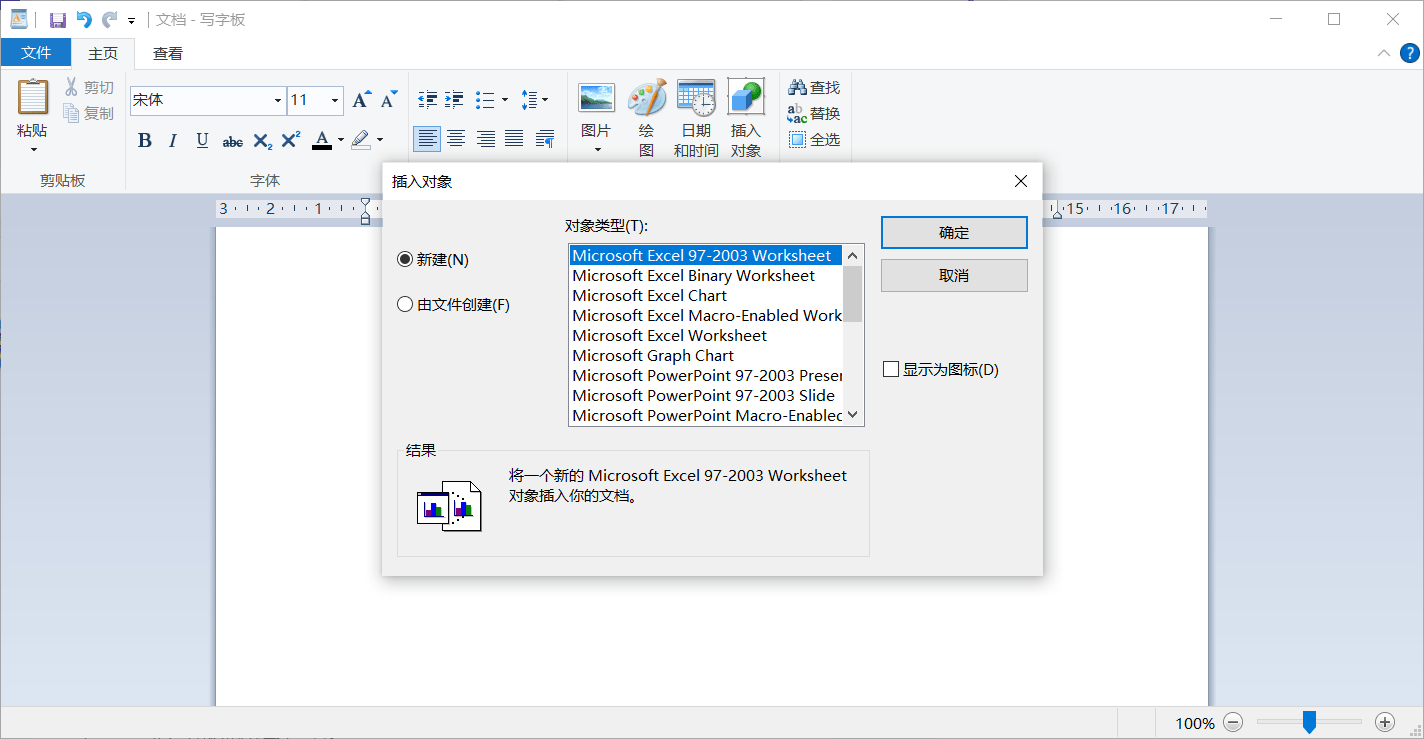Grow the font size with the larger A
Viewport: 1424px width, 739px height.
pos(361,100)
